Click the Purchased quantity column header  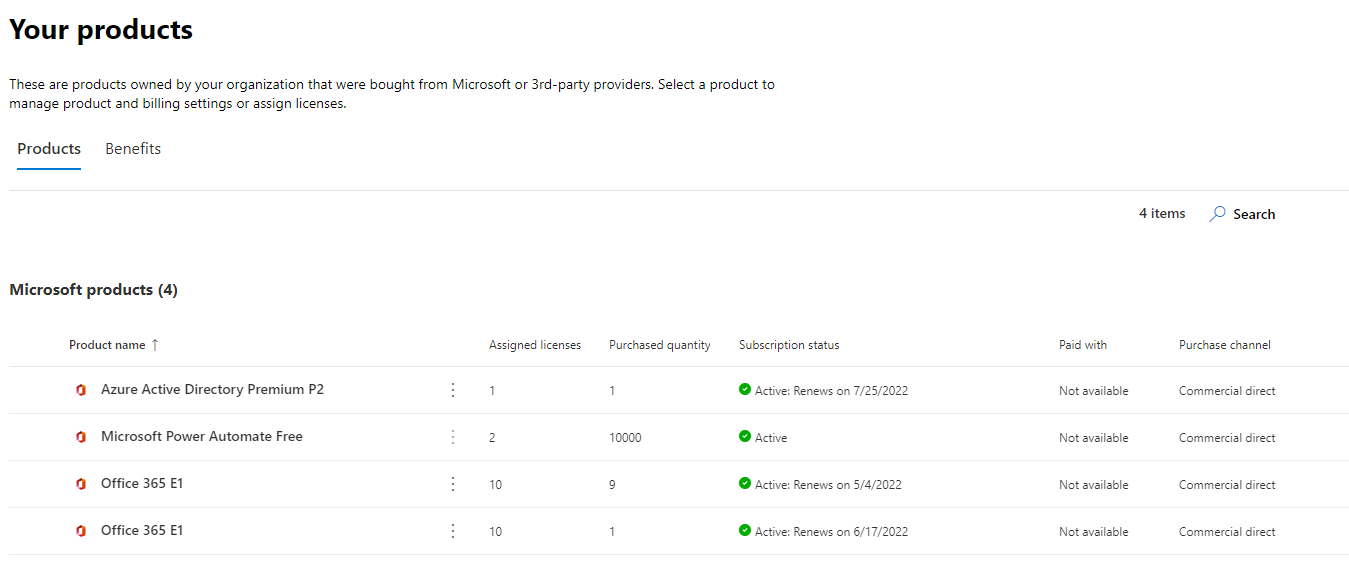659,344
